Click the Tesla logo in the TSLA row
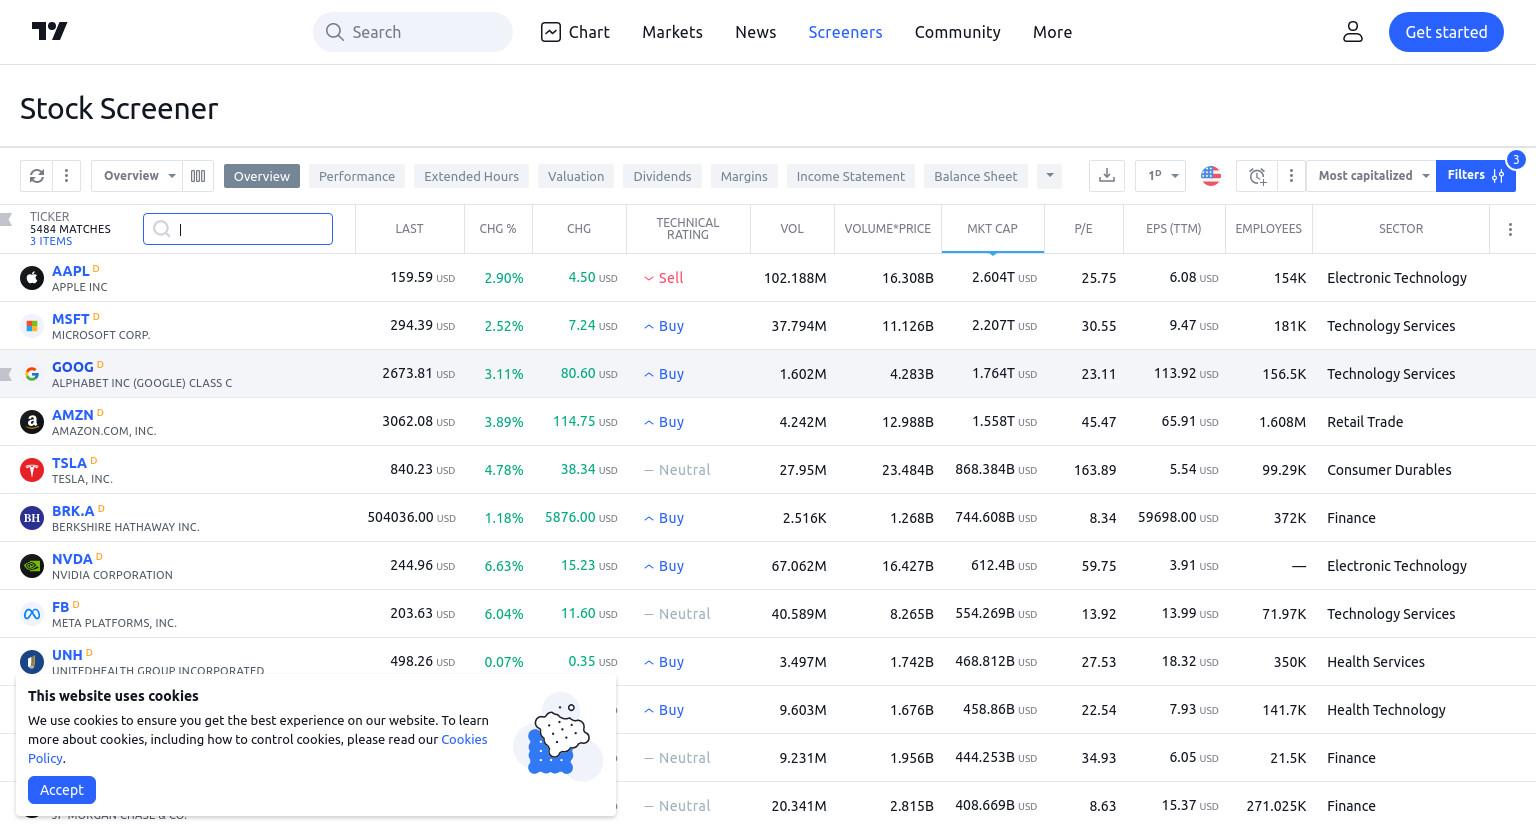The width and height of the screenshot is (1536, 824). [x=32, y=470]
